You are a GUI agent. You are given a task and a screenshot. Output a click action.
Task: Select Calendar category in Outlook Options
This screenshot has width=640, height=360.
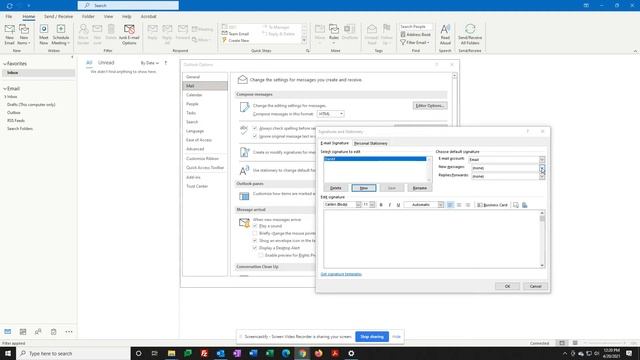pyautogui.click(x=205, y=95)
